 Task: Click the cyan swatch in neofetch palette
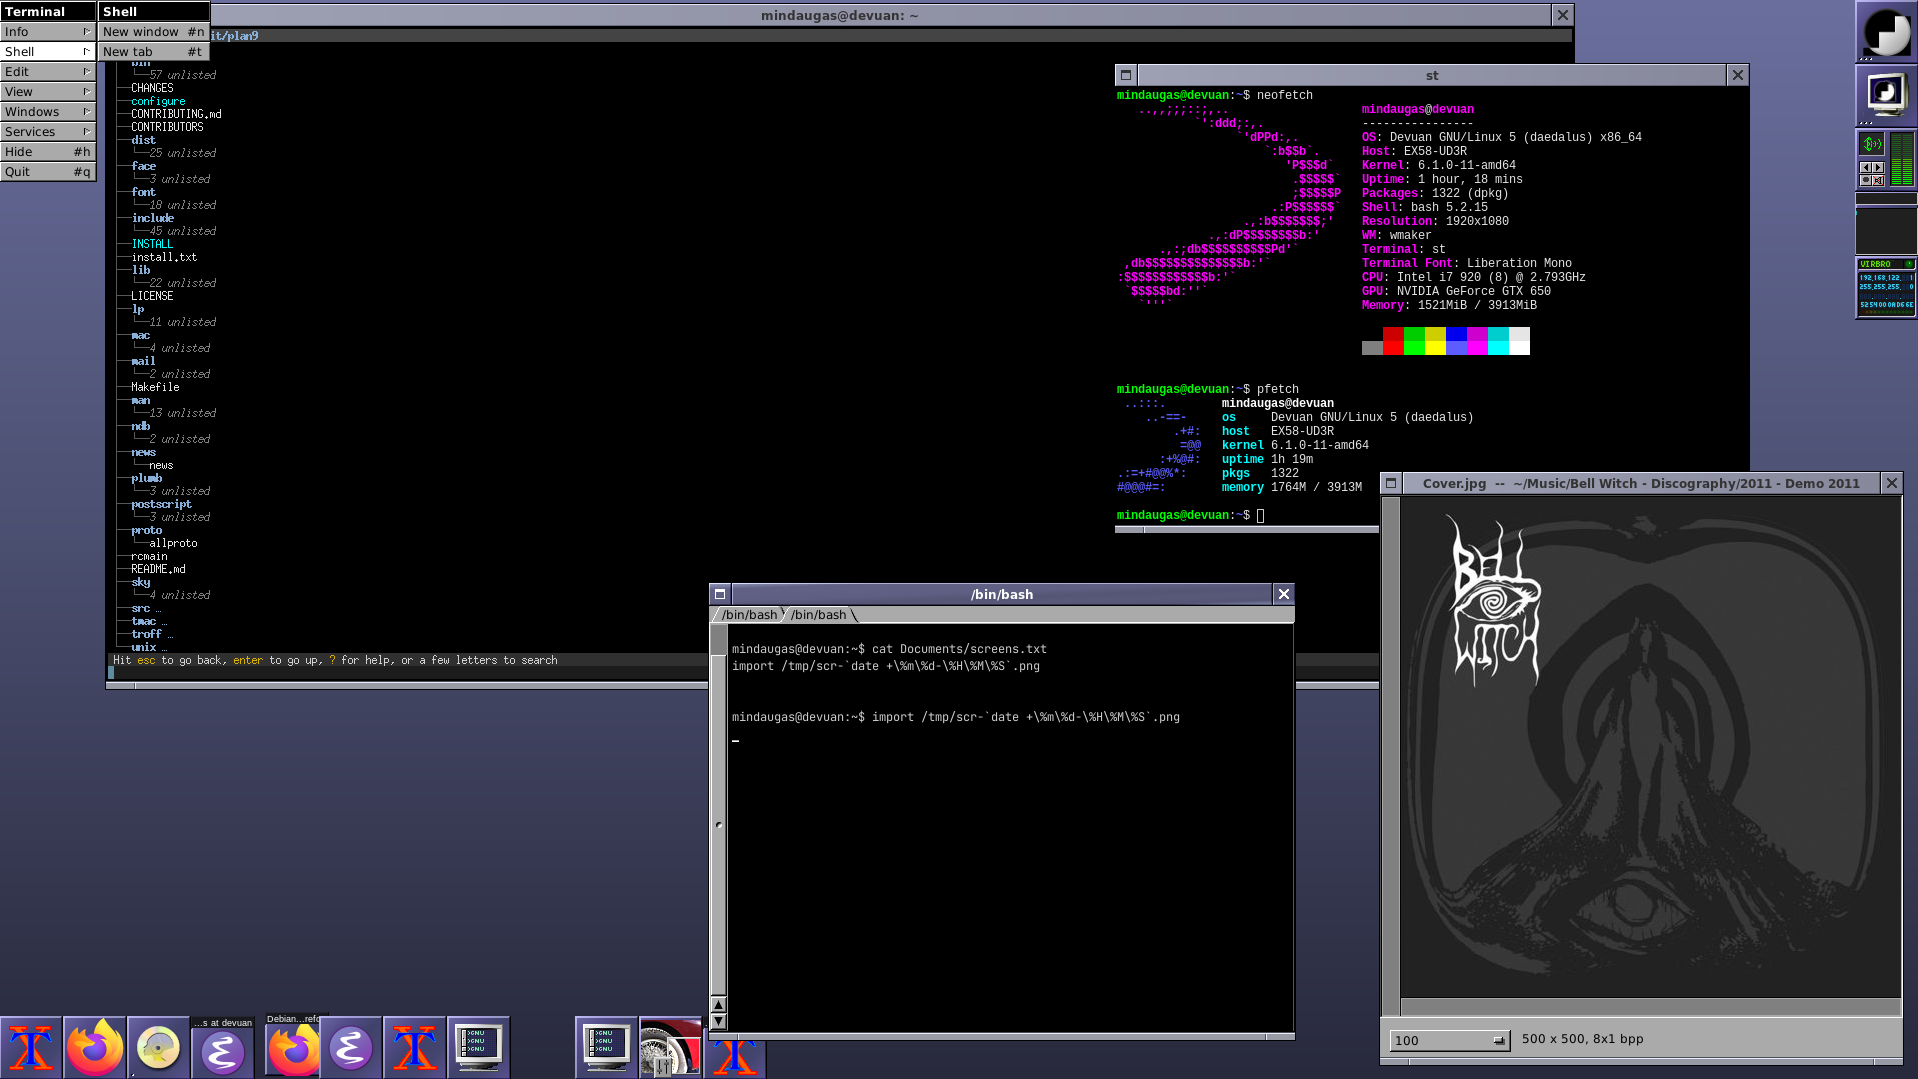click(1498, 341)
